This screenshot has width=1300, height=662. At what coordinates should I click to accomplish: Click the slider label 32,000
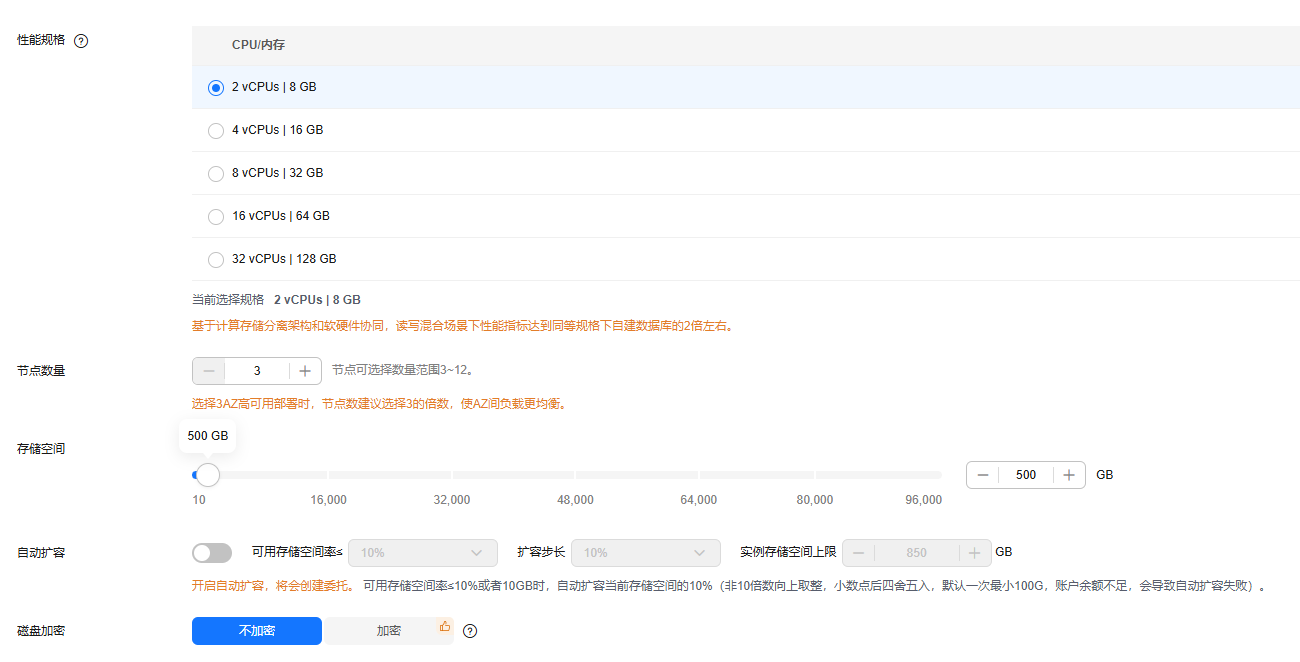click(x=452, y=500)
